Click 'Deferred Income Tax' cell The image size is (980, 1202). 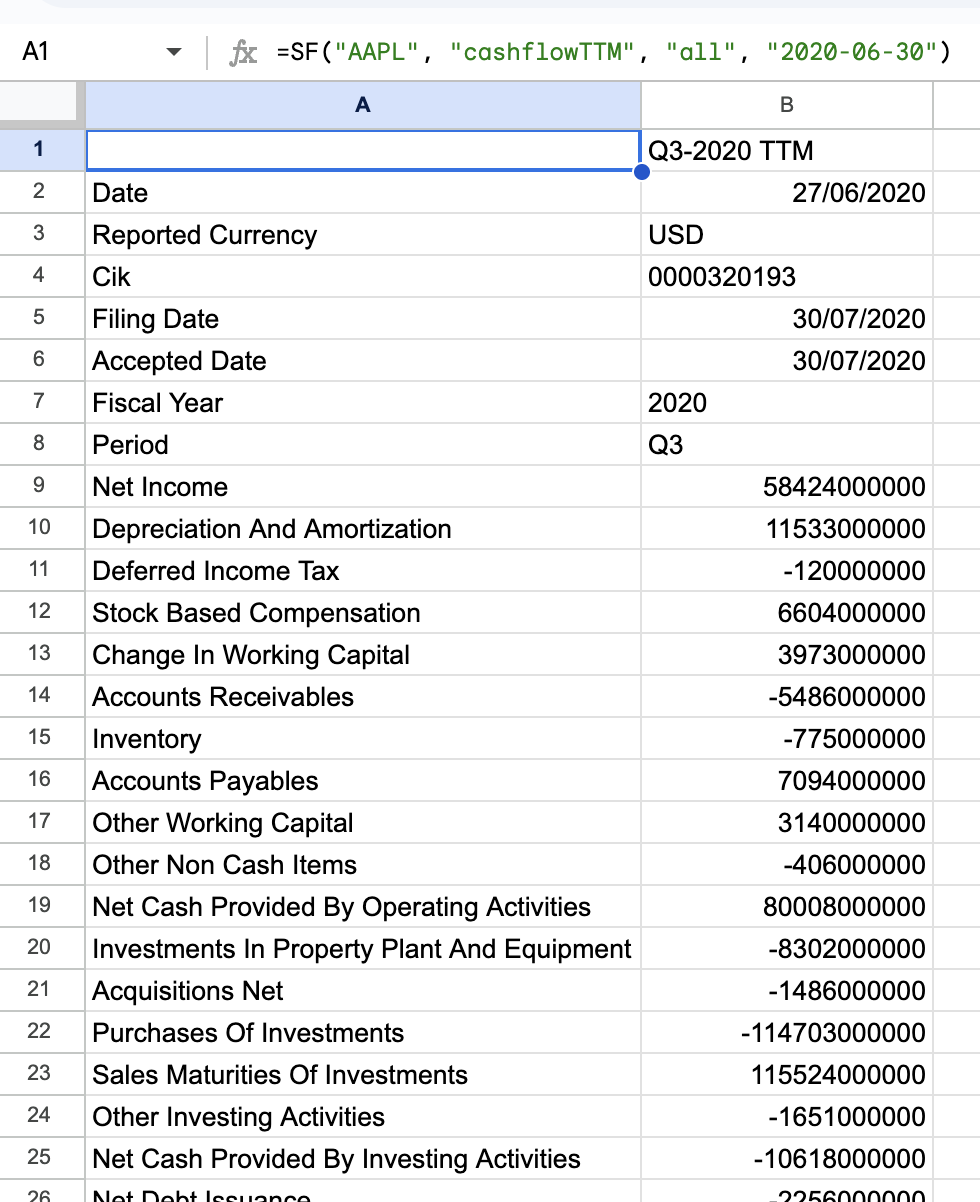pyautogui.click(x=363, y=570)
